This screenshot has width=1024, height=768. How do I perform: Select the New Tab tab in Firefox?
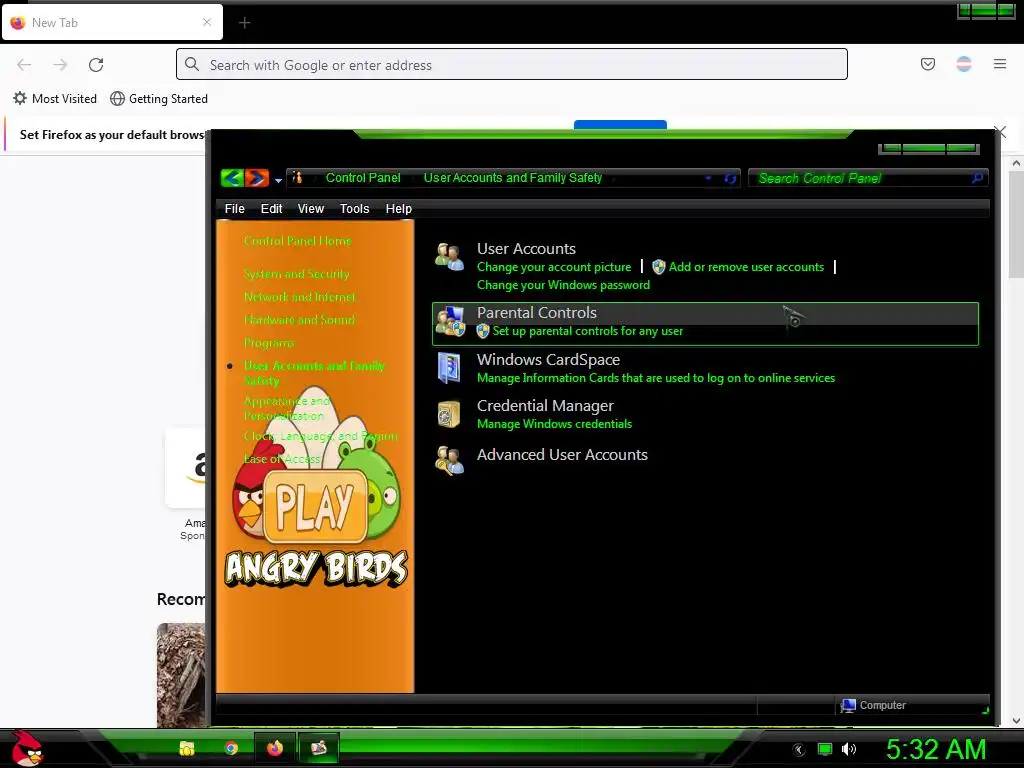[x=112, y=22]
